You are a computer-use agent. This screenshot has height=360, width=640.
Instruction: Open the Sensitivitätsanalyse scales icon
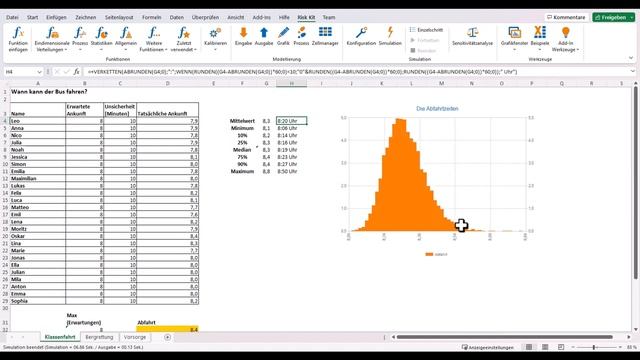473,36
